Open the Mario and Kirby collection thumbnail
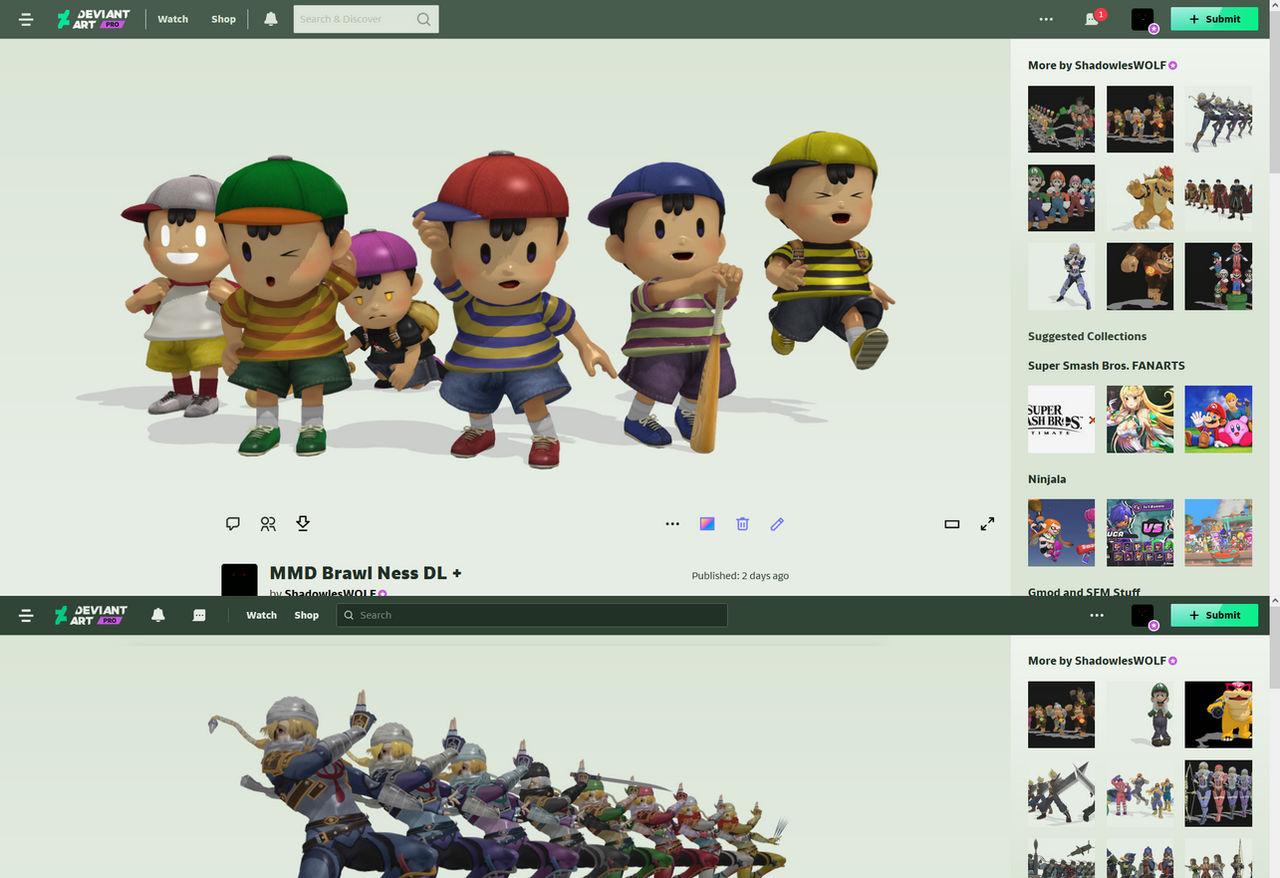 click(x=1218, y=419)
